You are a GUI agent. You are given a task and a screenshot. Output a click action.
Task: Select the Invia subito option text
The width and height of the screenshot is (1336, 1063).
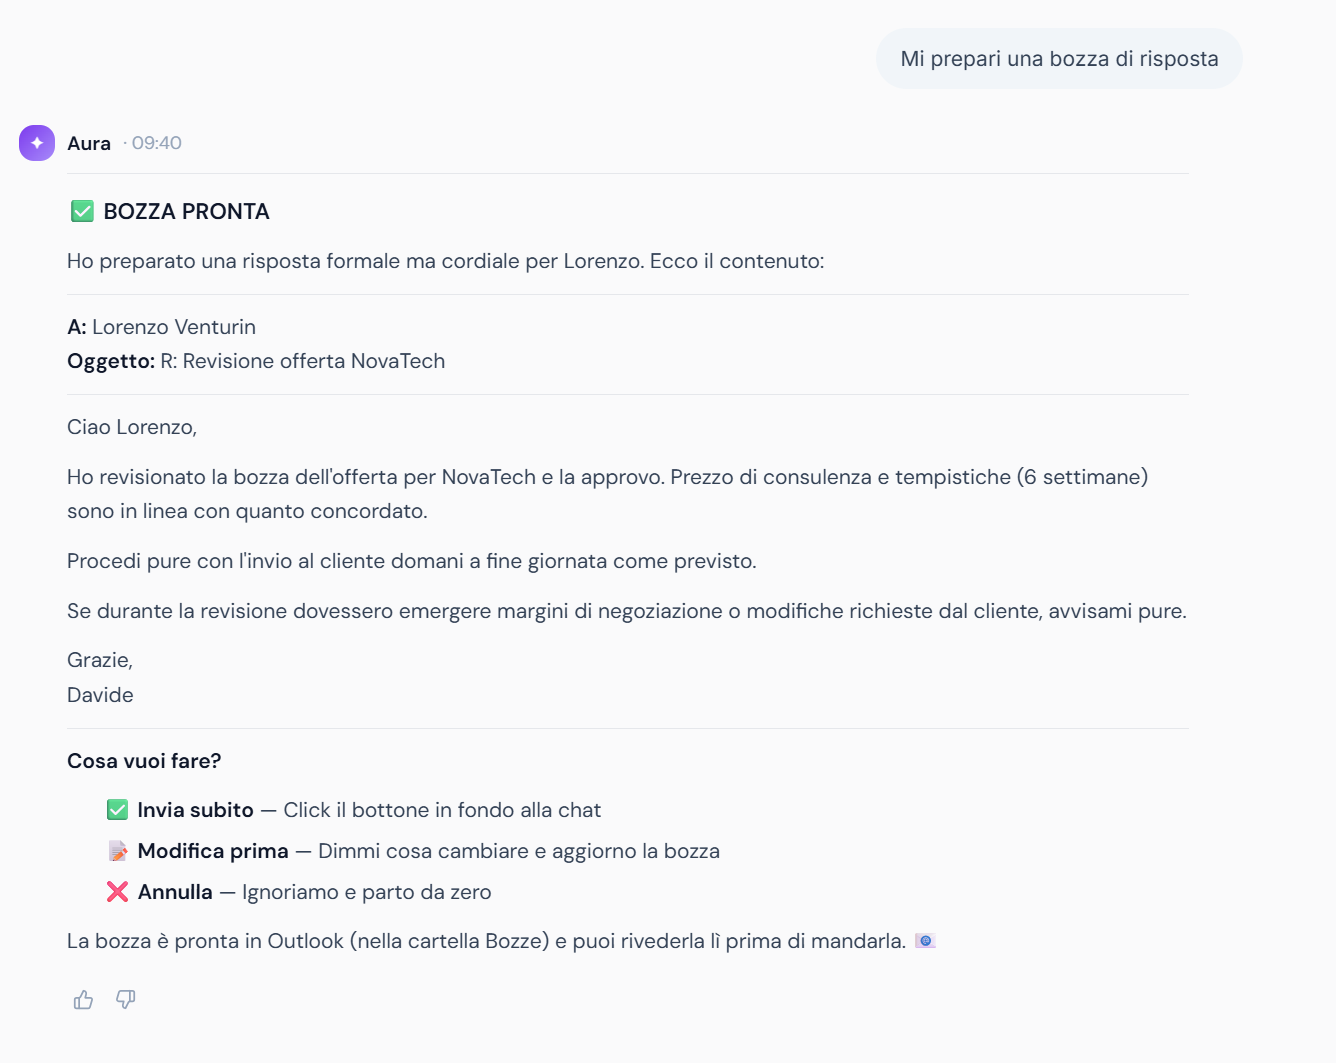(195, 810)
